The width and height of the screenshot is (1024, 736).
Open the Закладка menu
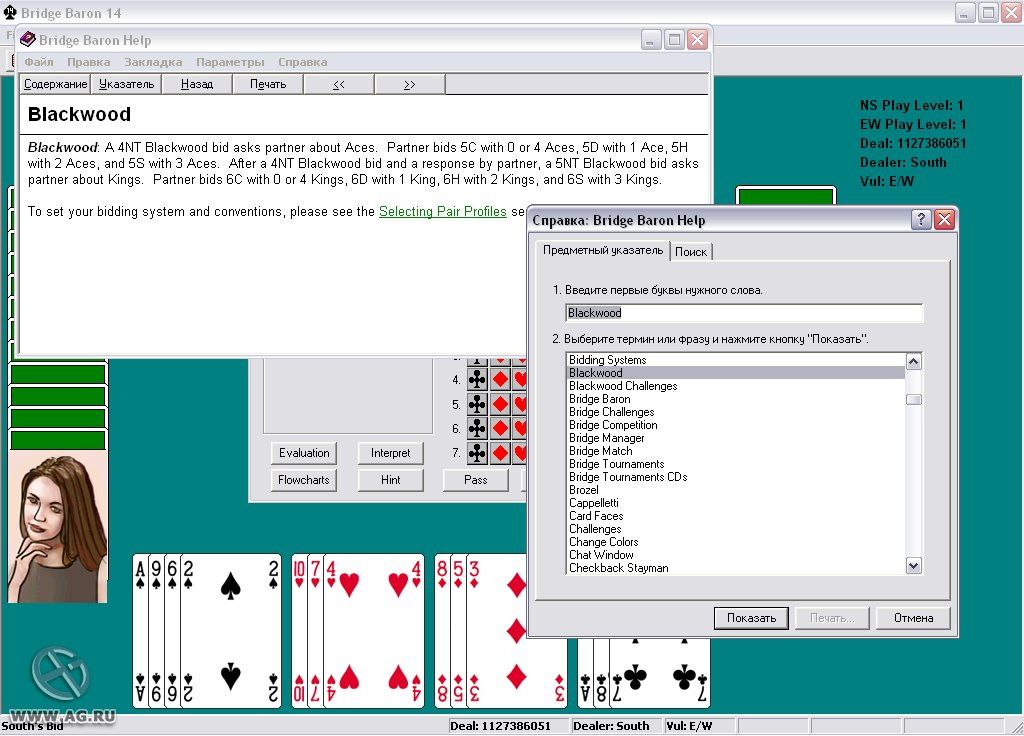coord(153,62)
